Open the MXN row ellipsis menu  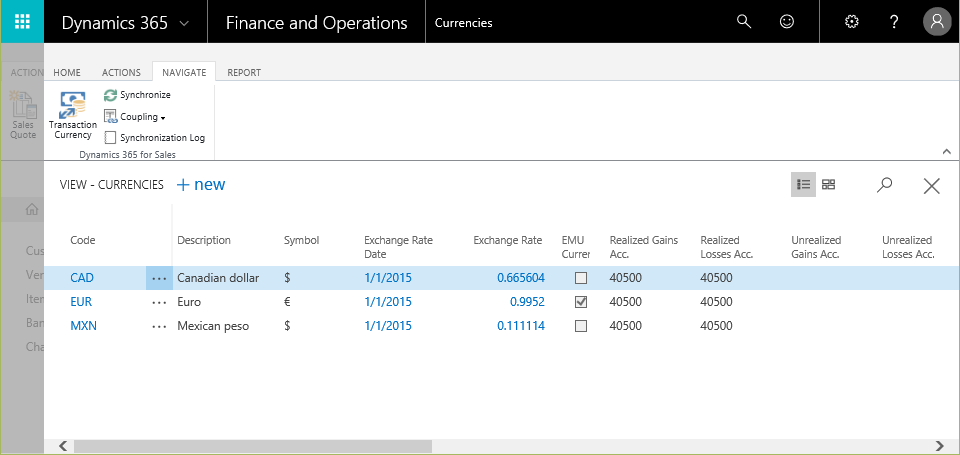tap(159, 326)
